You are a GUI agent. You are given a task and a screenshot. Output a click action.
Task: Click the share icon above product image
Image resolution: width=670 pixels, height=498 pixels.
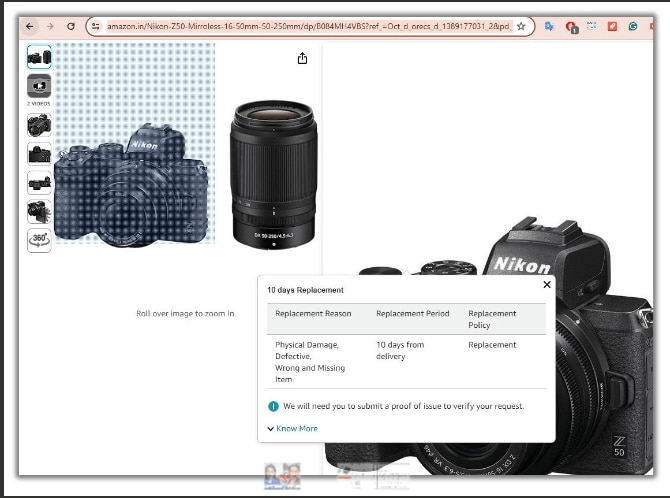pos(302,58)
